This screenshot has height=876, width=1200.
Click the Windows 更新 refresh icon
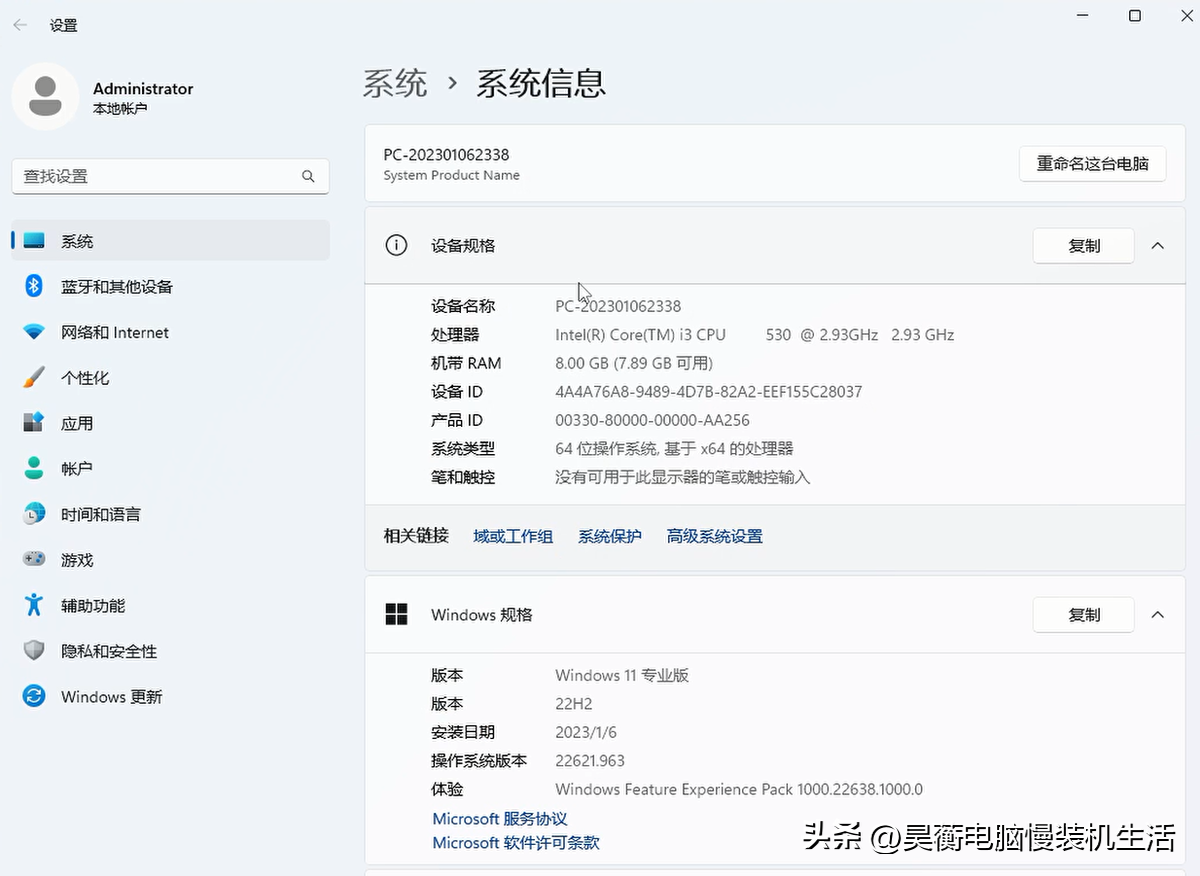(x=34, y=696)
